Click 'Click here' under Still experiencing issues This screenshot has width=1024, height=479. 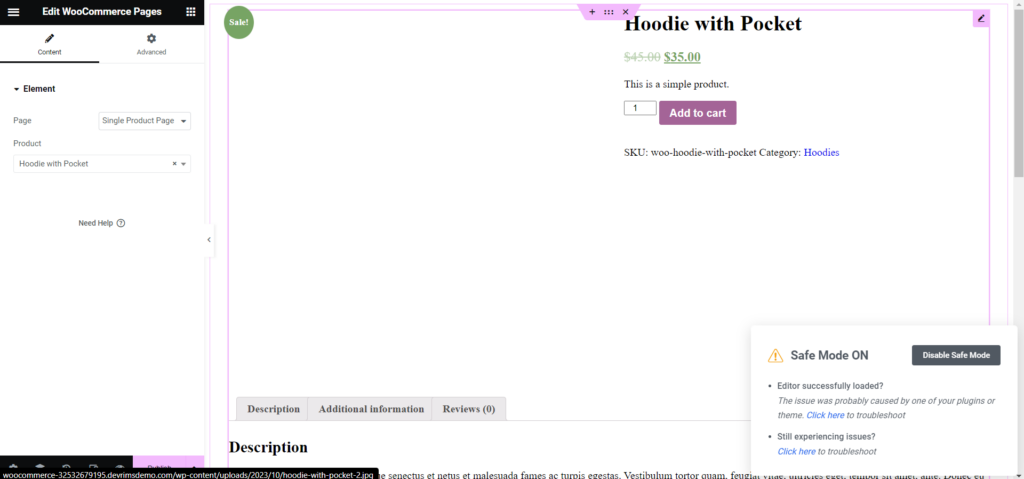click(x=796, y=452)
